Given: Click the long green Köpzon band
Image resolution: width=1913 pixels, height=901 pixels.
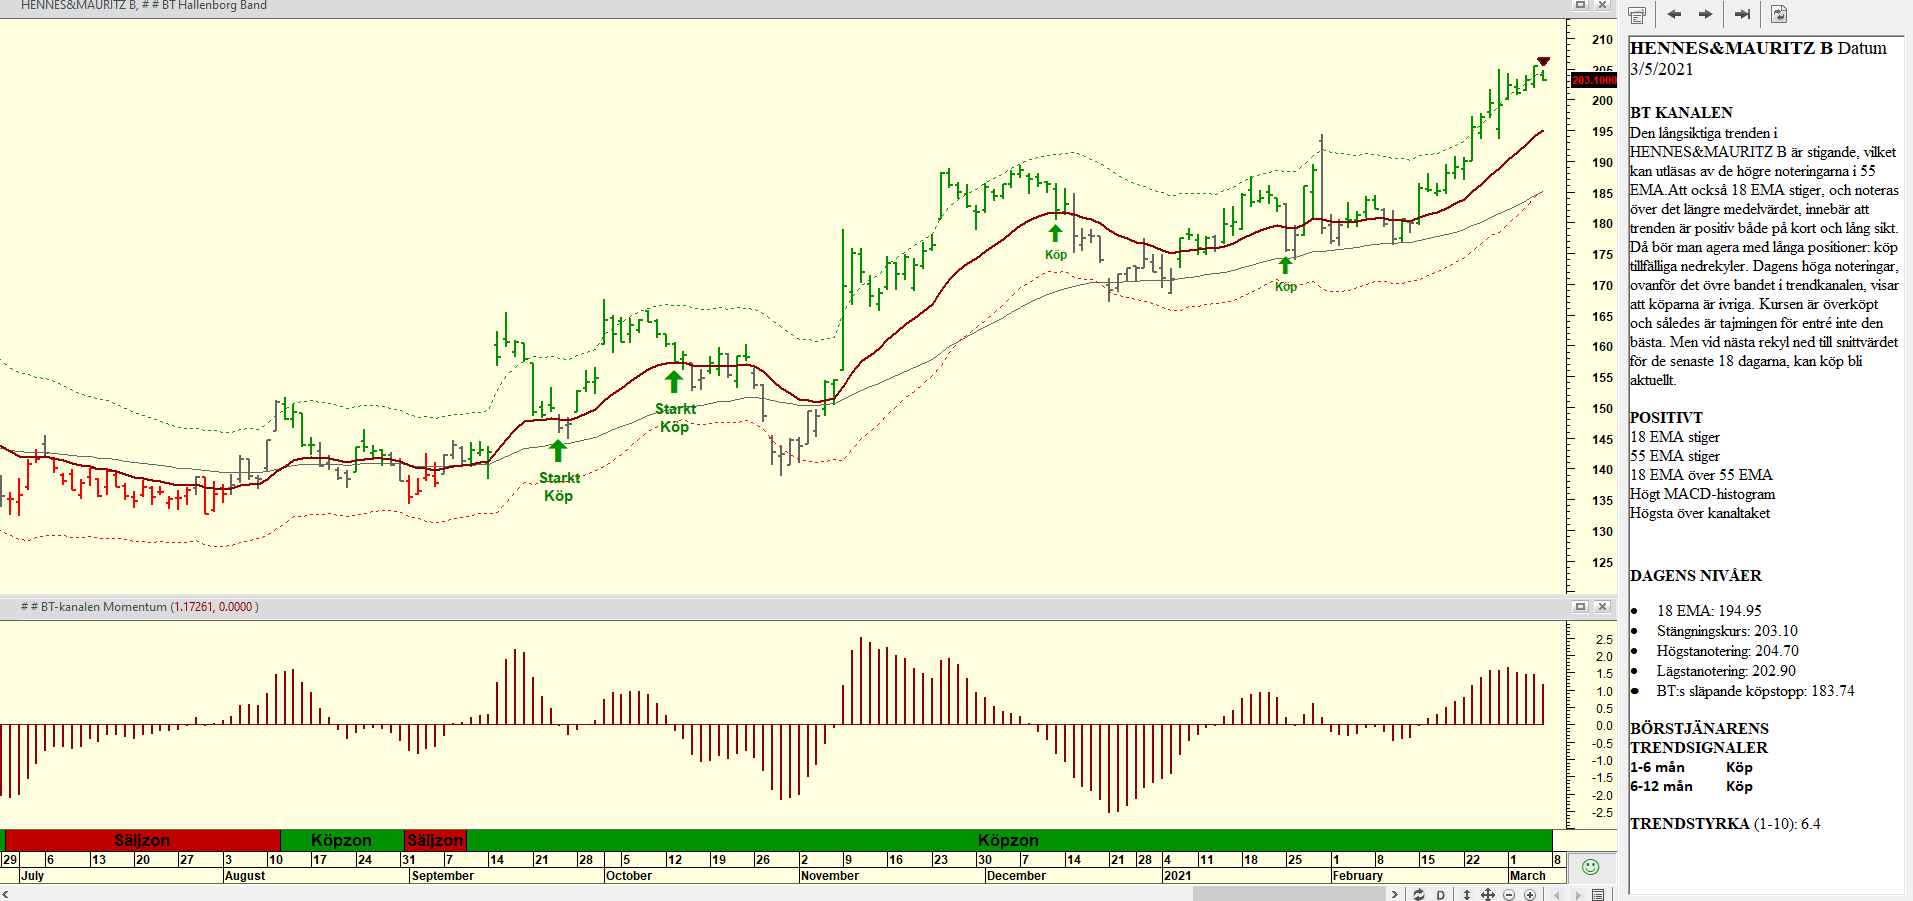Looking at the screenshot, I should pos(1009,840).
